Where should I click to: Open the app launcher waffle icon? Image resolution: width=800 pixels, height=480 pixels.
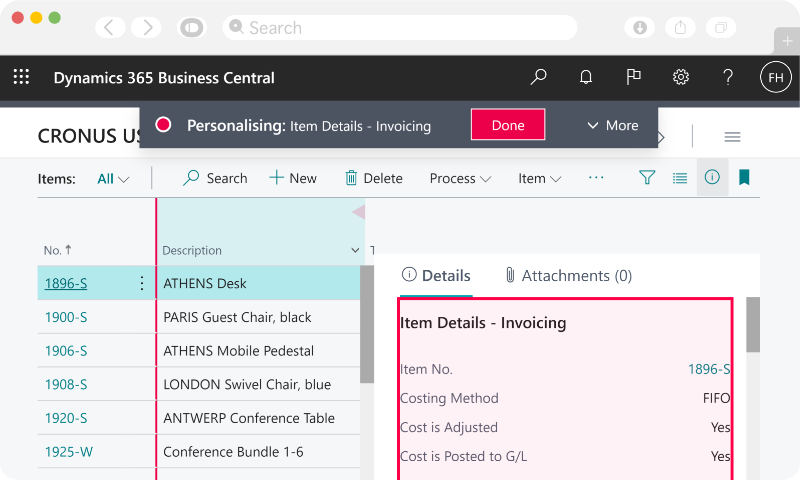tap(21, 77)
